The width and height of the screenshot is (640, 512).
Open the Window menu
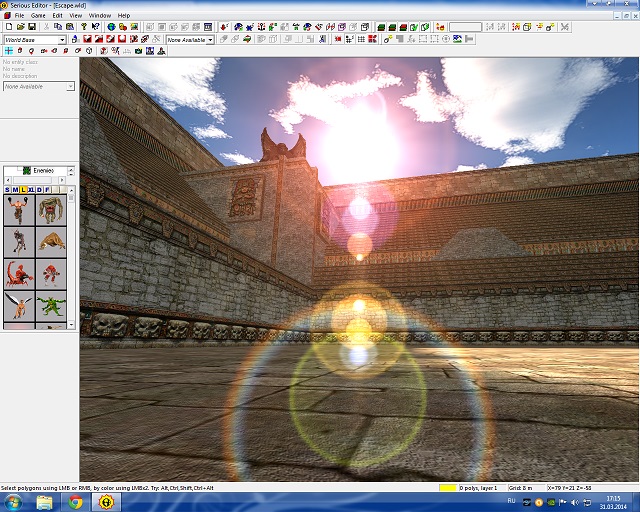click(100, 16)
